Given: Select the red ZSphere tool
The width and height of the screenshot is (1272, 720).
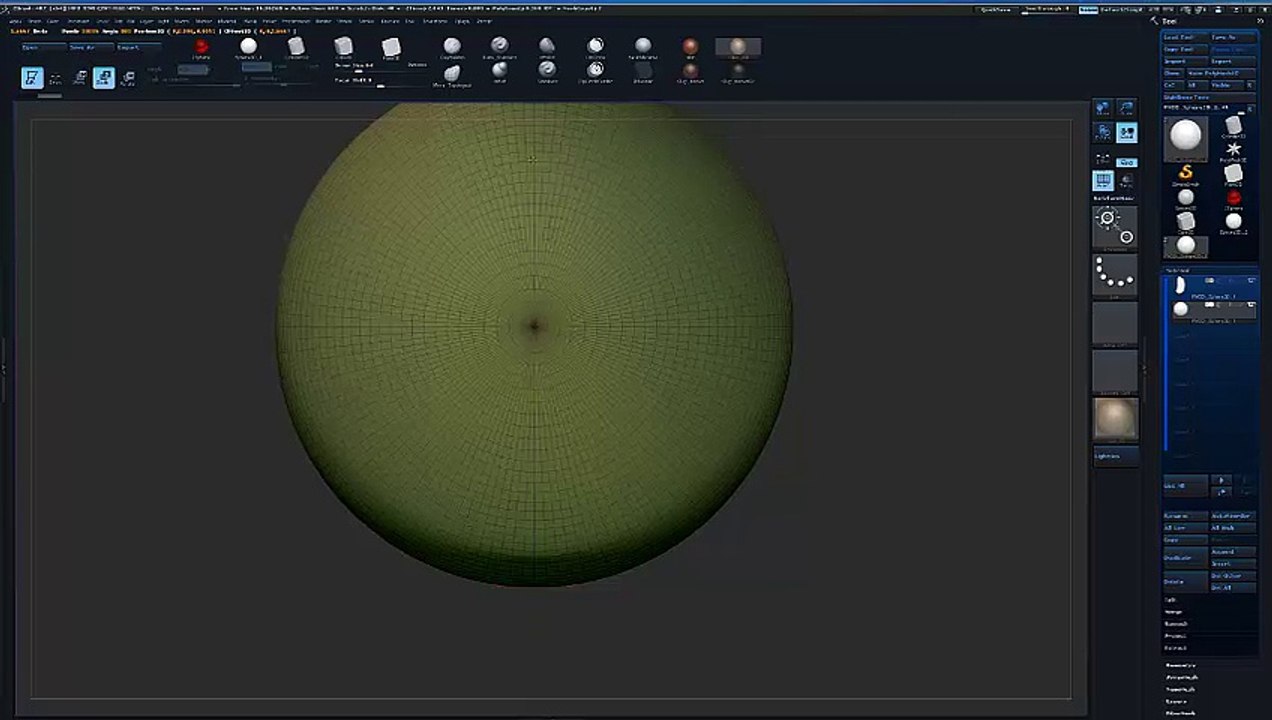Looking at the screenshot, I should click(x=1234, y=198).
